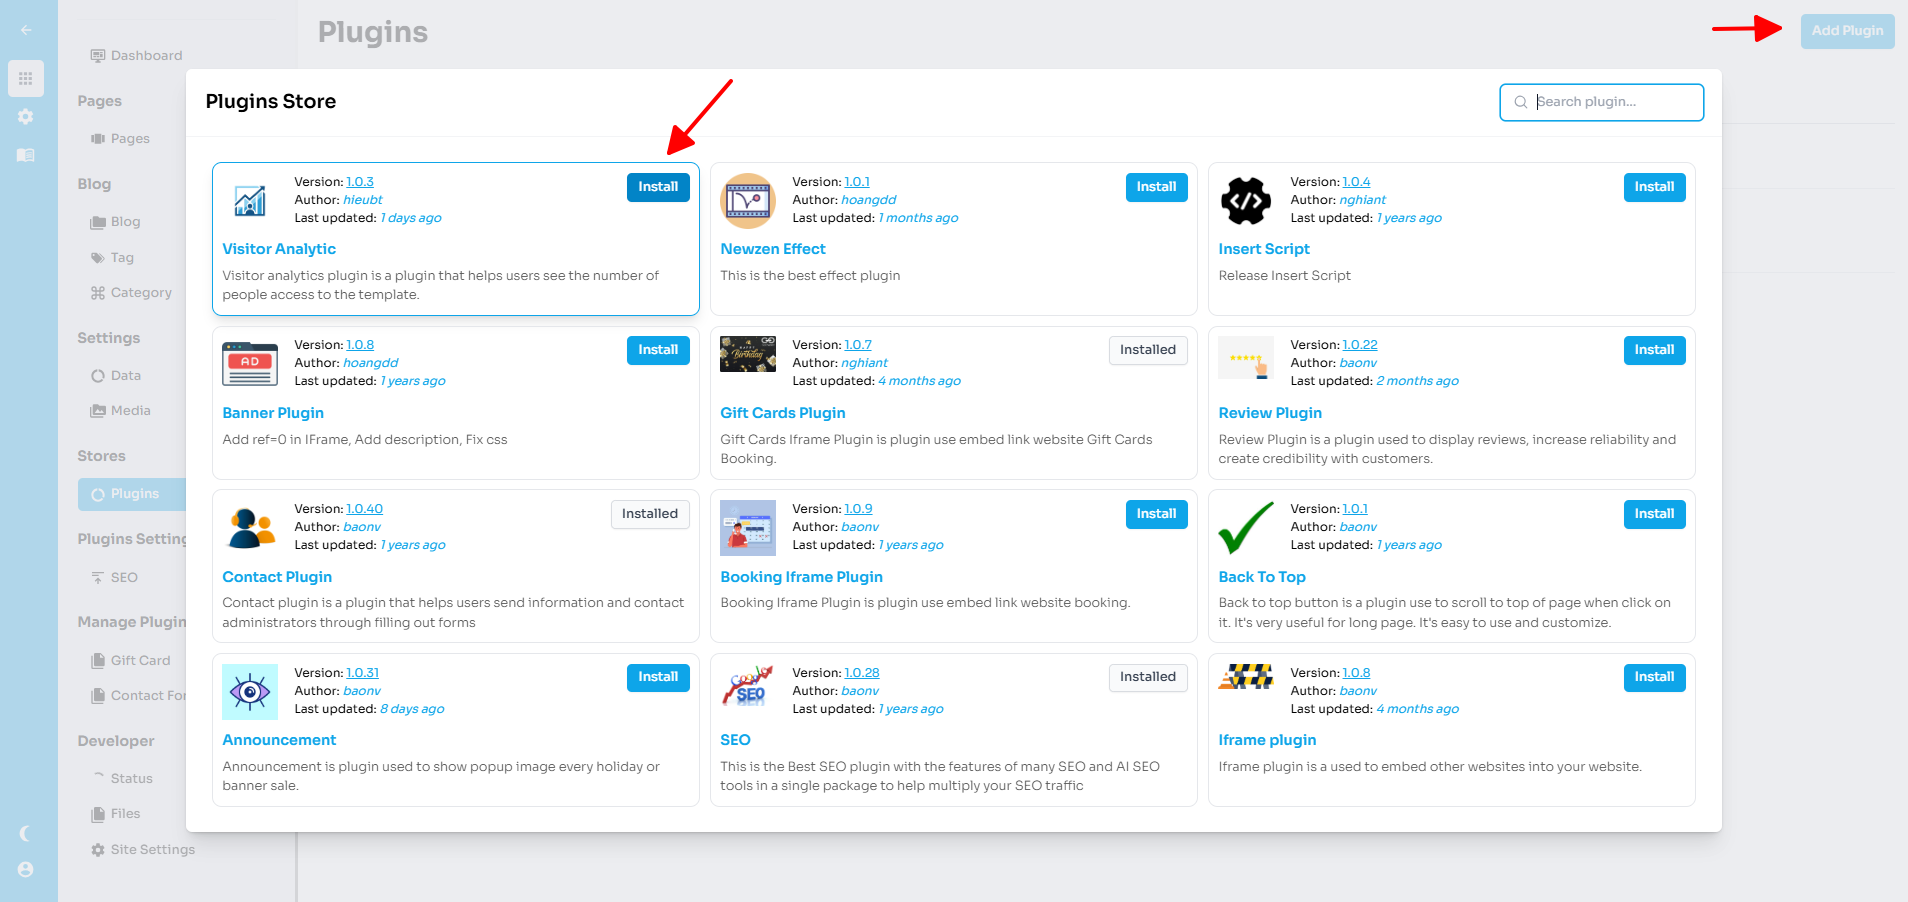Open version 1.0.28 link of SEO plugin
This screenshot has width=1908, height=902.
pyautogui.click(x=862, y=673)
